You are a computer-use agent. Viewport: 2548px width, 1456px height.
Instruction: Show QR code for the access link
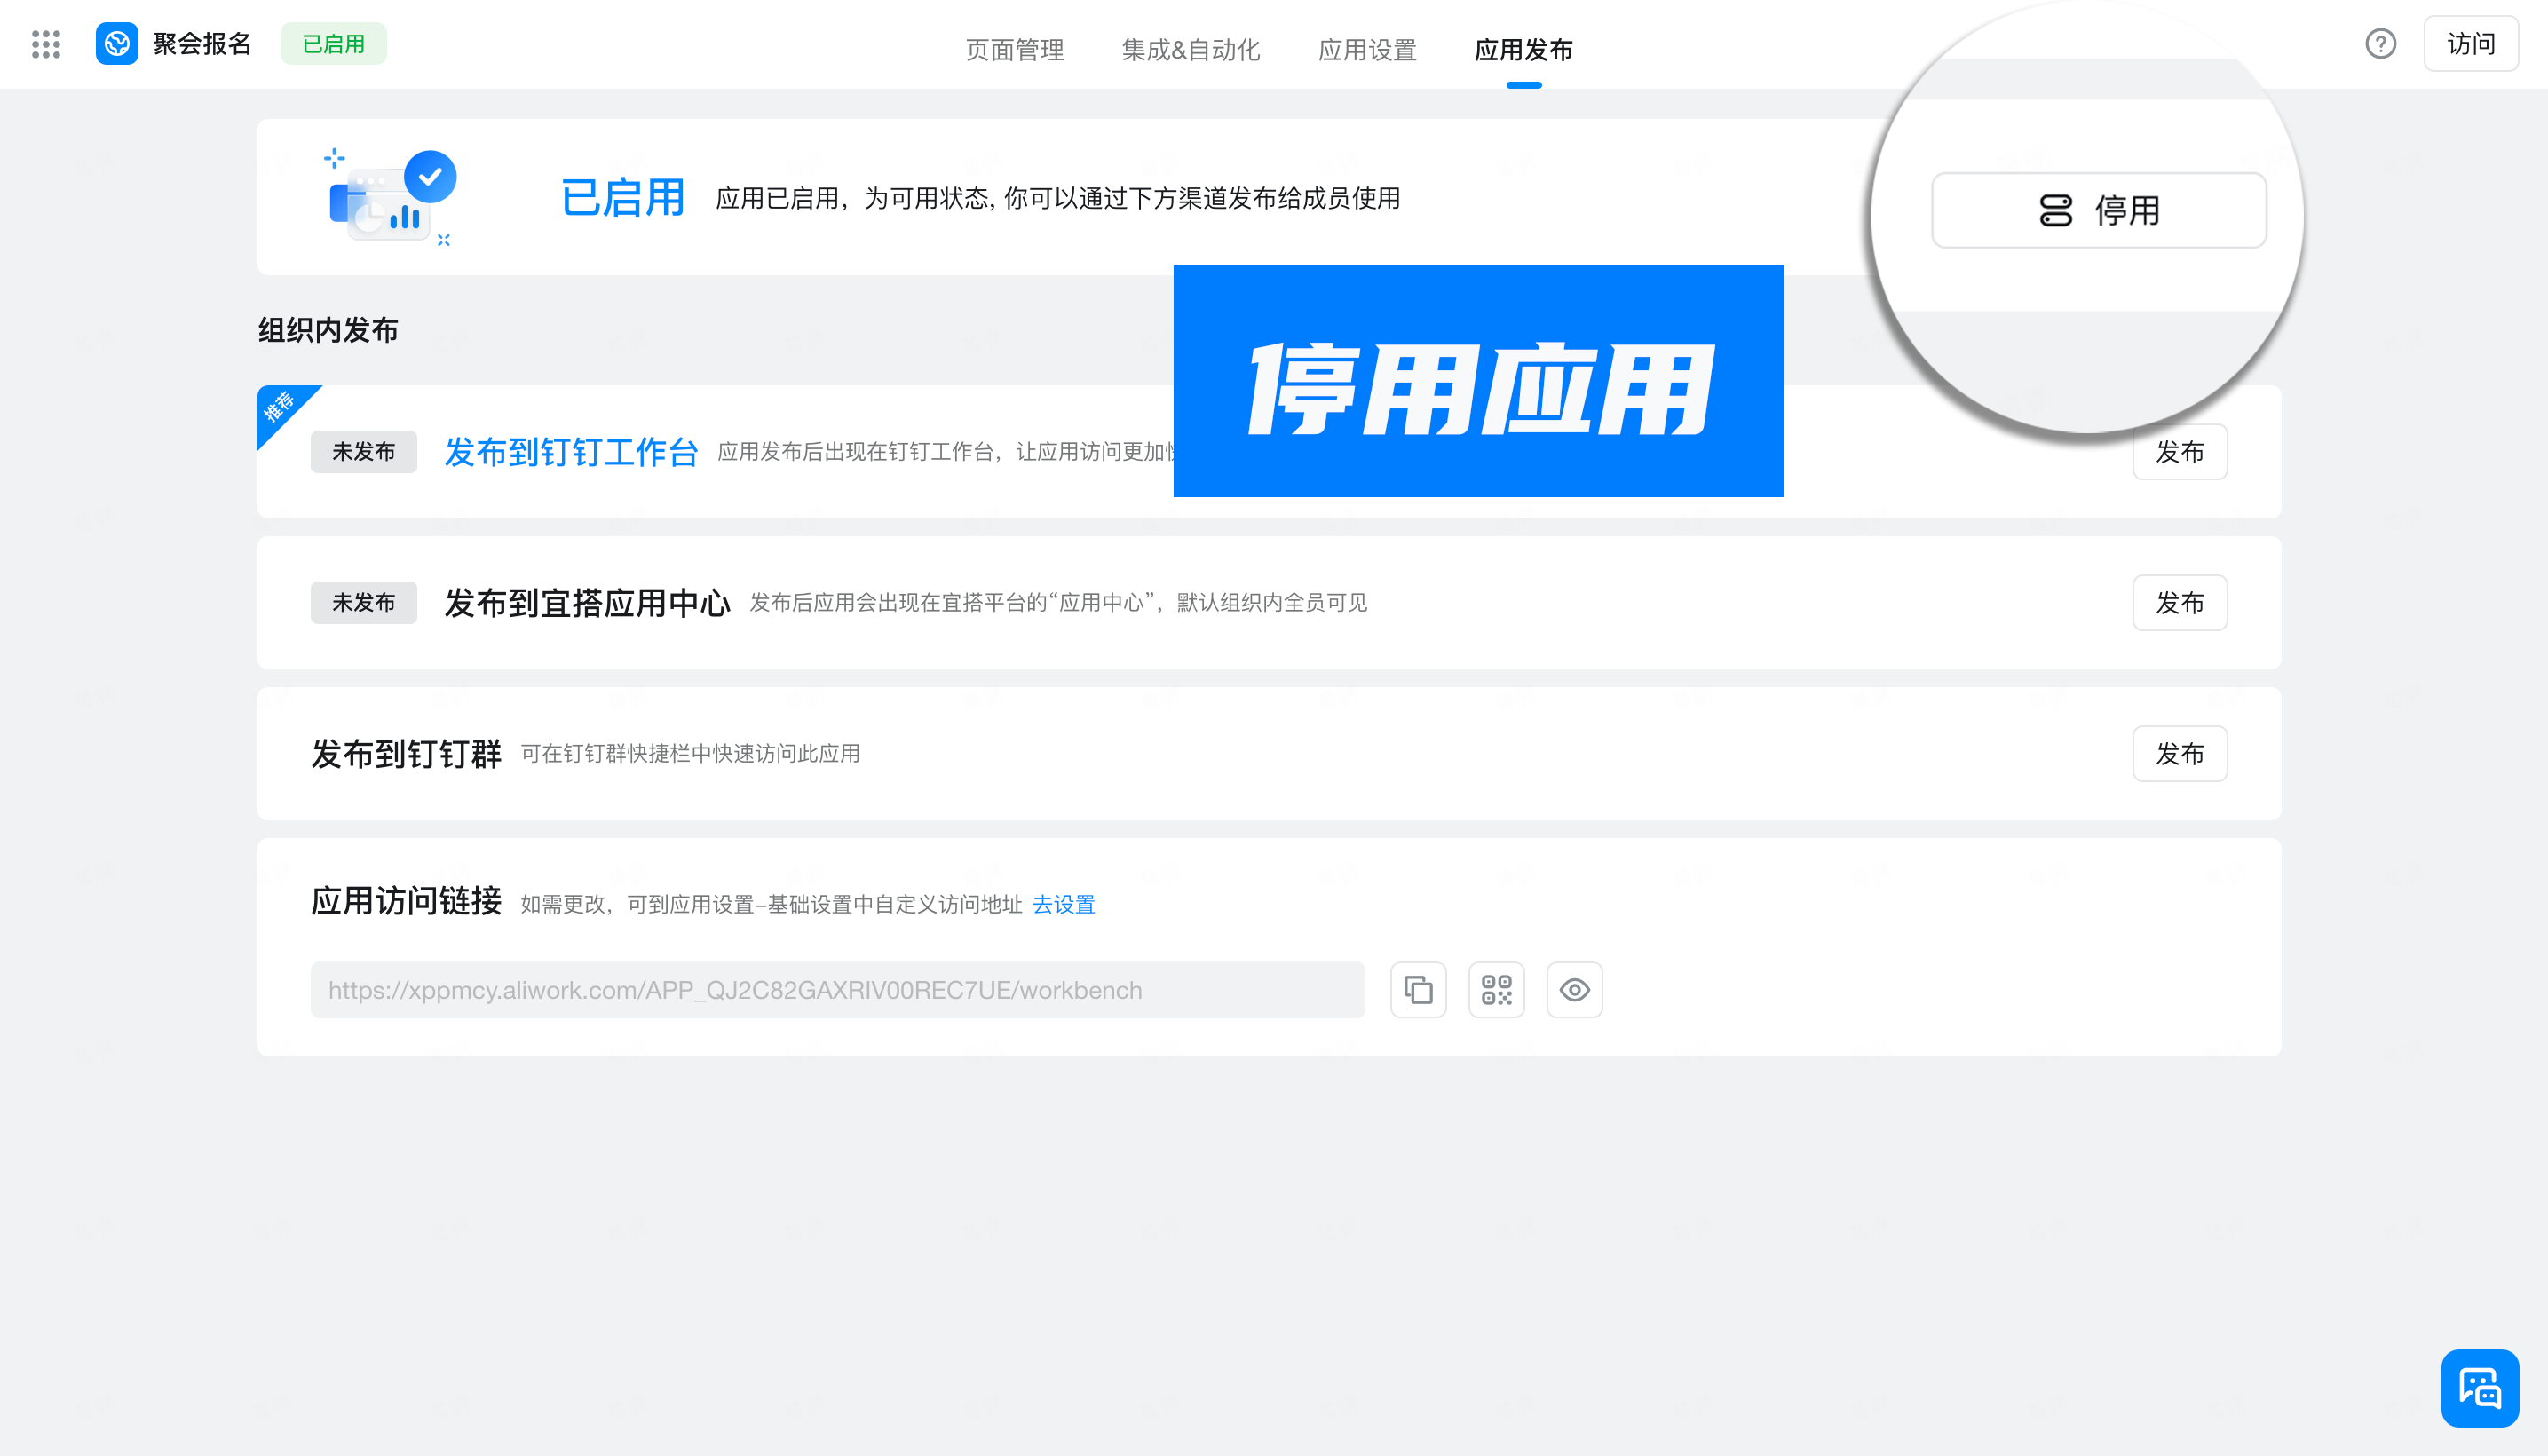pos(1496,990)
